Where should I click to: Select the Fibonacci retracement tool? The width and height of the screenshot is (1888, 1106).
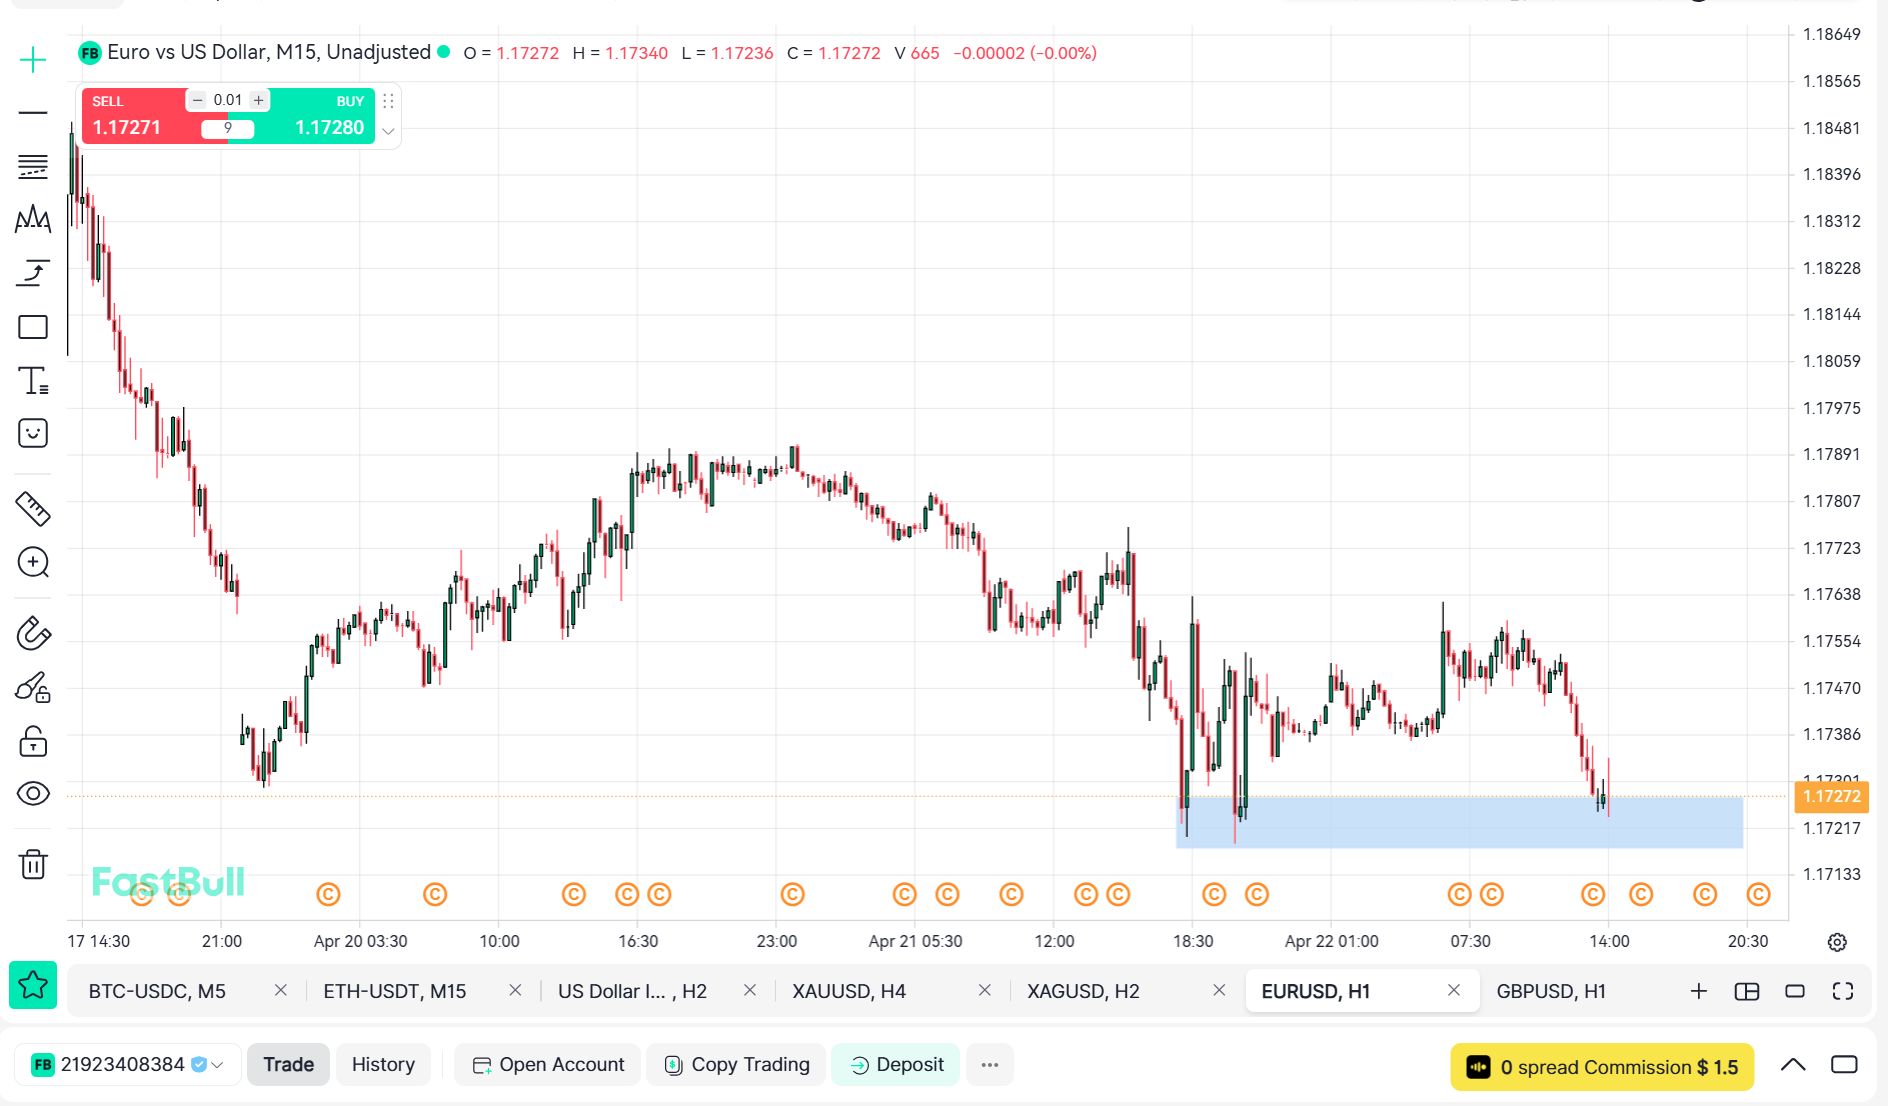pos(33,166)
